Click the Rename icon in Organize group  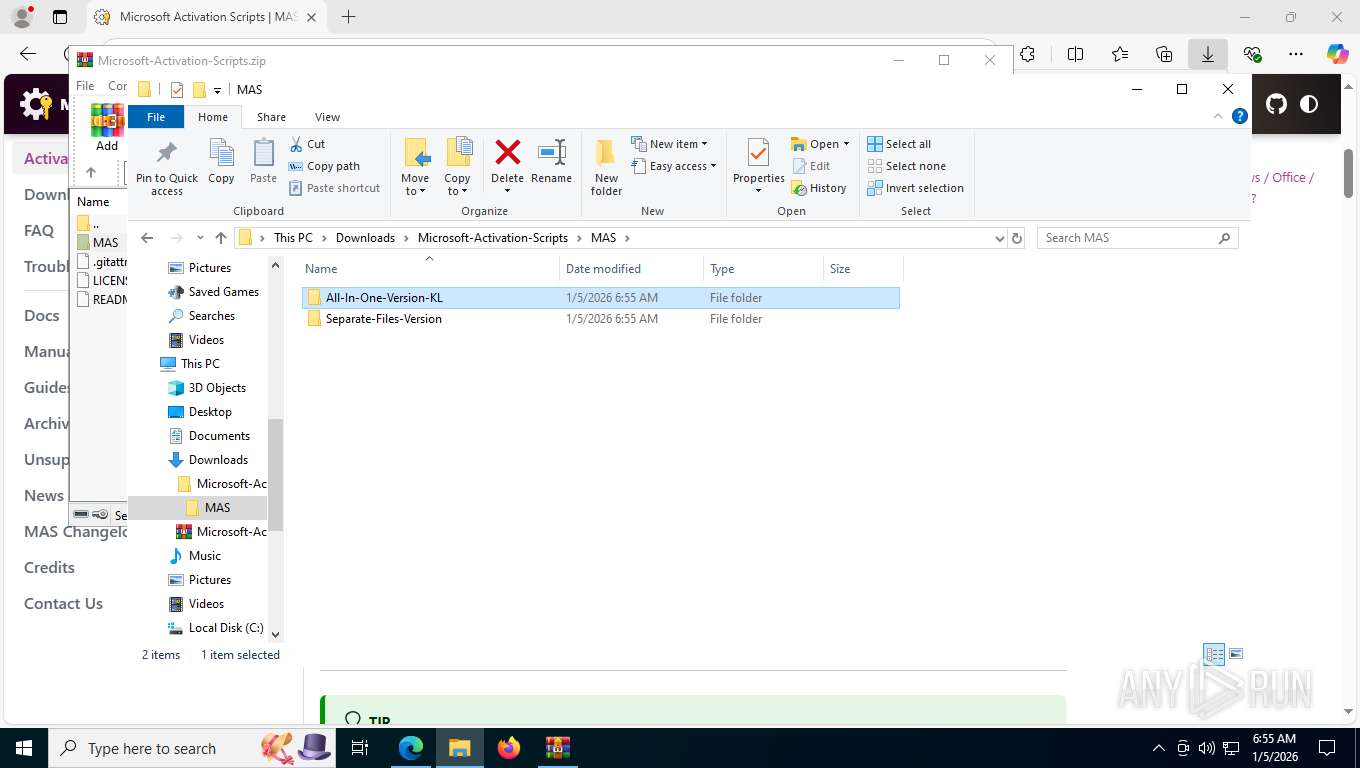[x=552, y=152]
